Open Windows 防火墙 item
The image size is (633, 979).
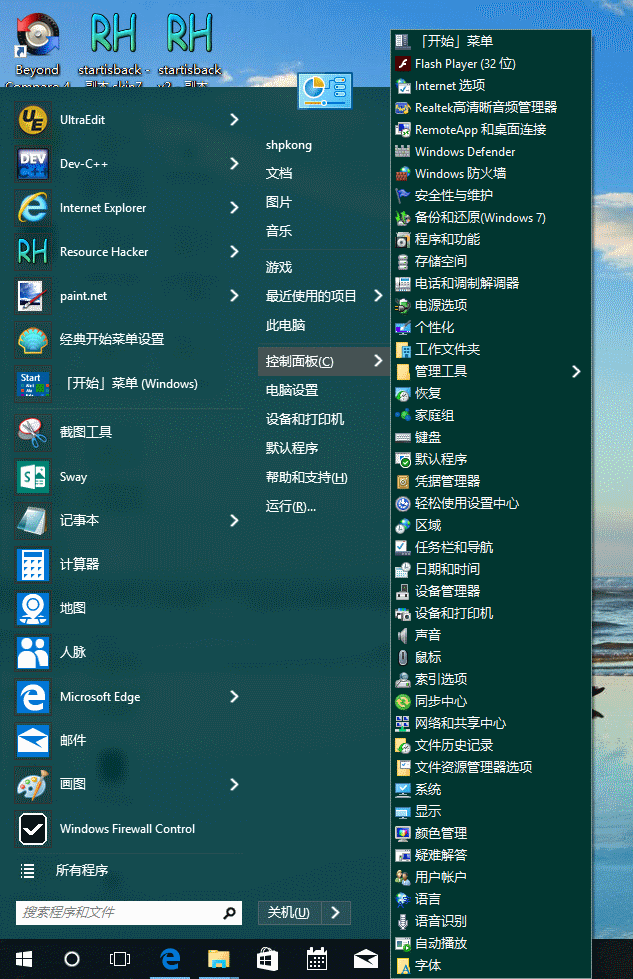491,174
